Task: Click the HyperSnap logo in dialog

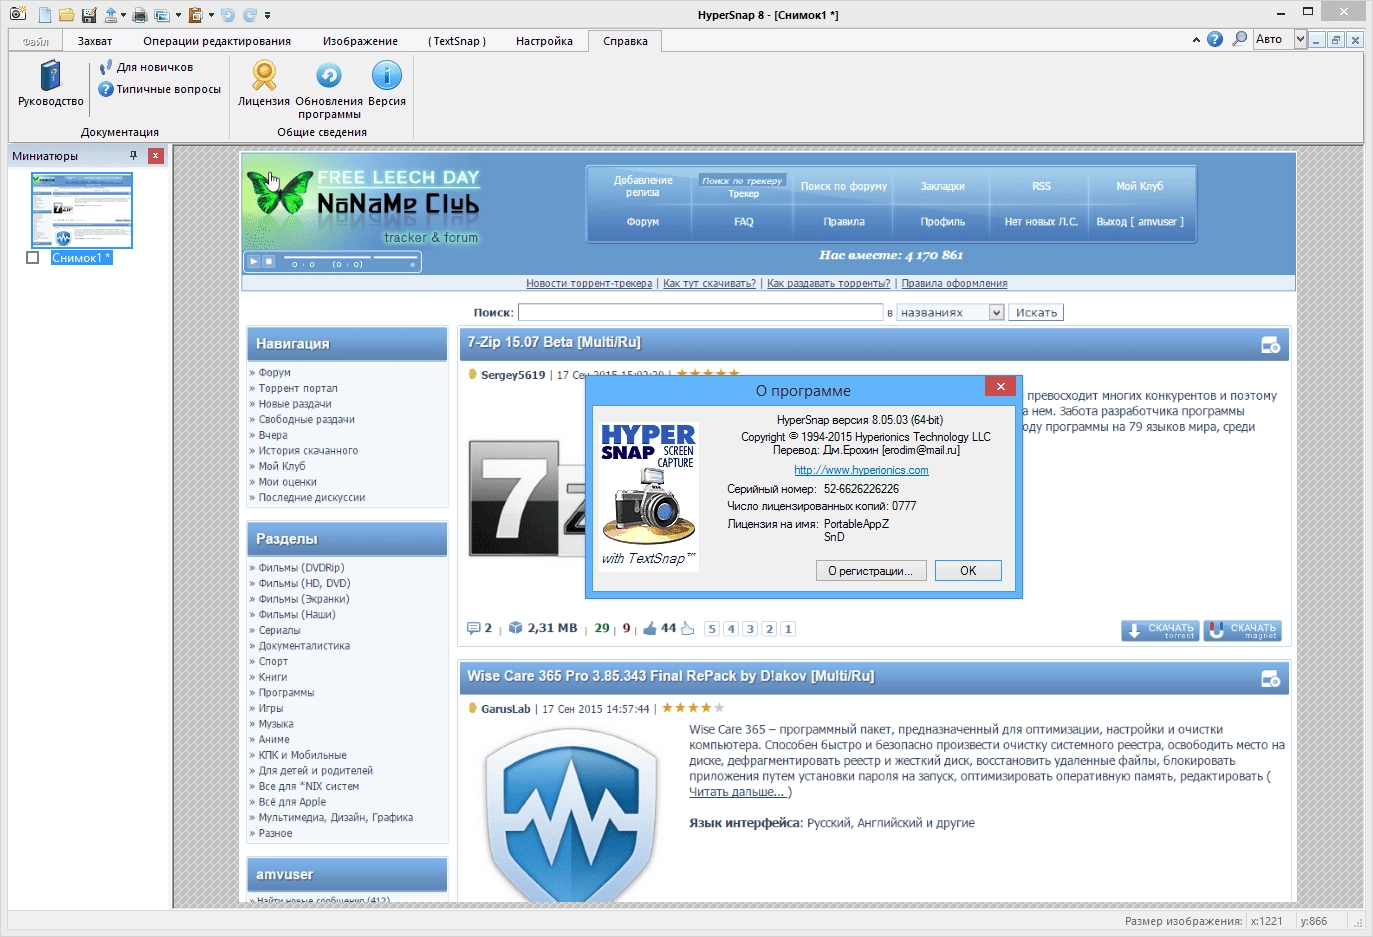Action: pyautogui.click(x=648, y=496)
